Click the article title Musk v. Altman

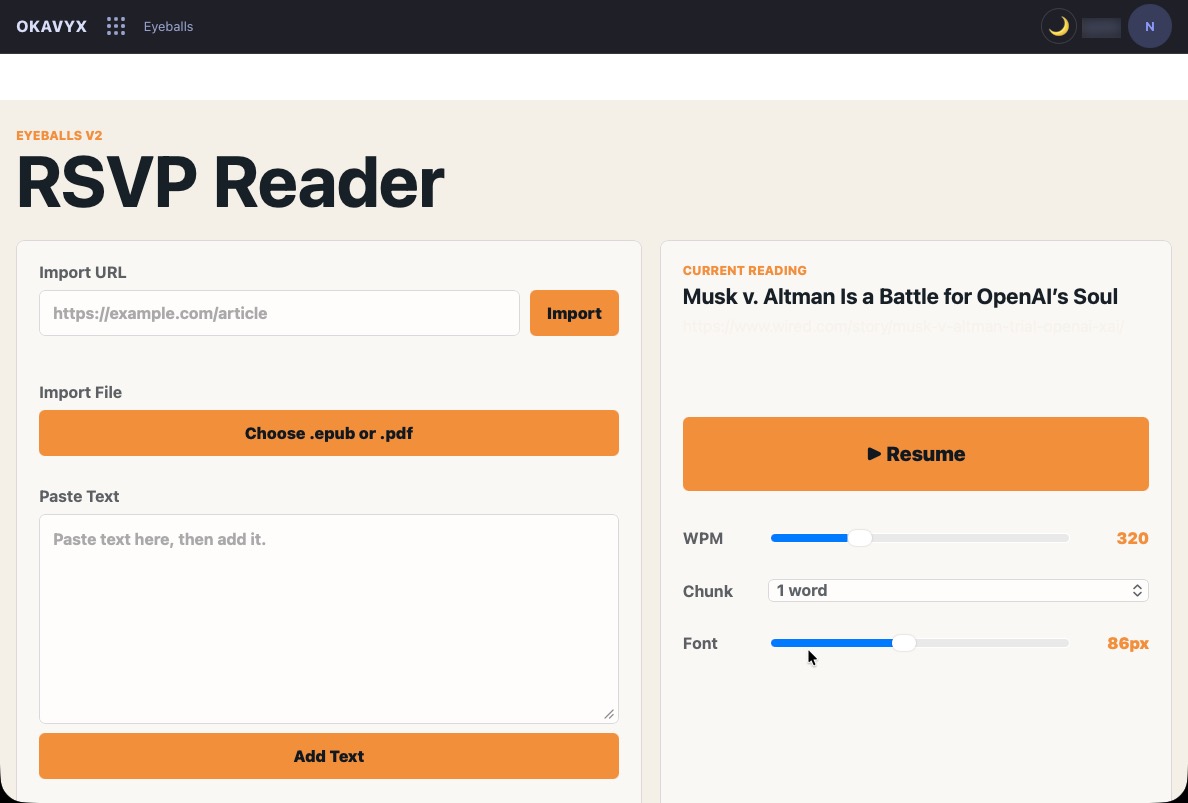pyautogui.click(x=900, y=296)
